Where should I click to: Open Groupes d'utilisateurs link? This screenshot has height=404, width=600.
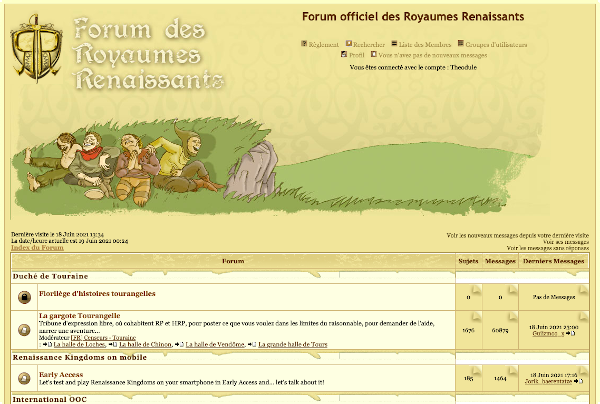(x=496, y=45)
